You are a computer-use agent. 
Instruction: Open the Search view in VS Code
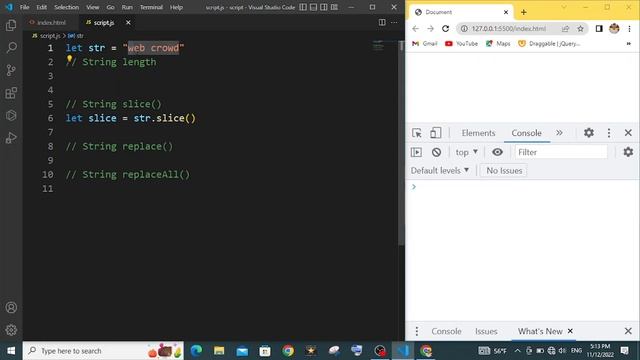click(11, 47)
